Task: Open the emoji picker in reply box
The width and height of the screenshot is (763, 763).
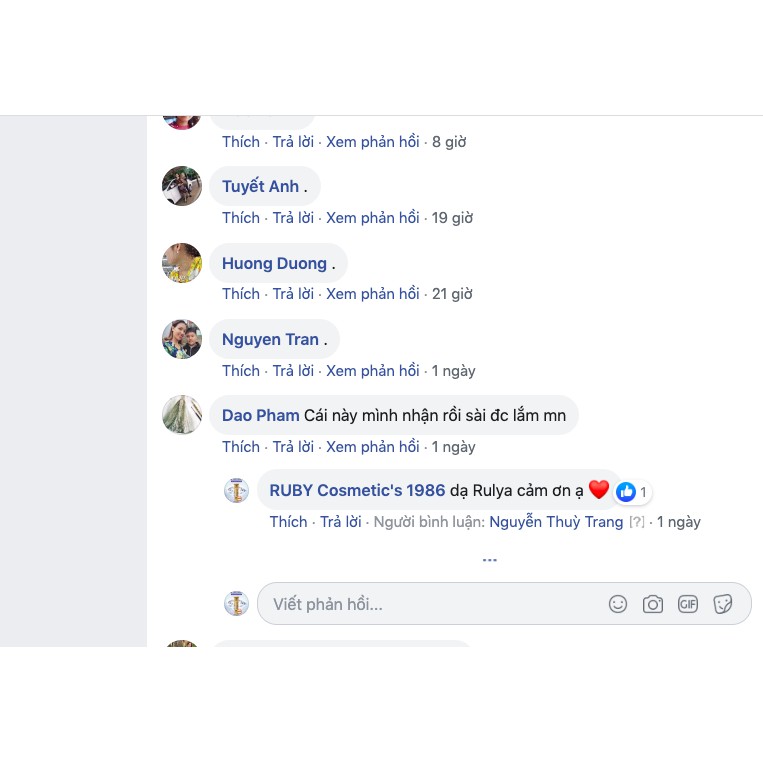Action: pos(618,604)
